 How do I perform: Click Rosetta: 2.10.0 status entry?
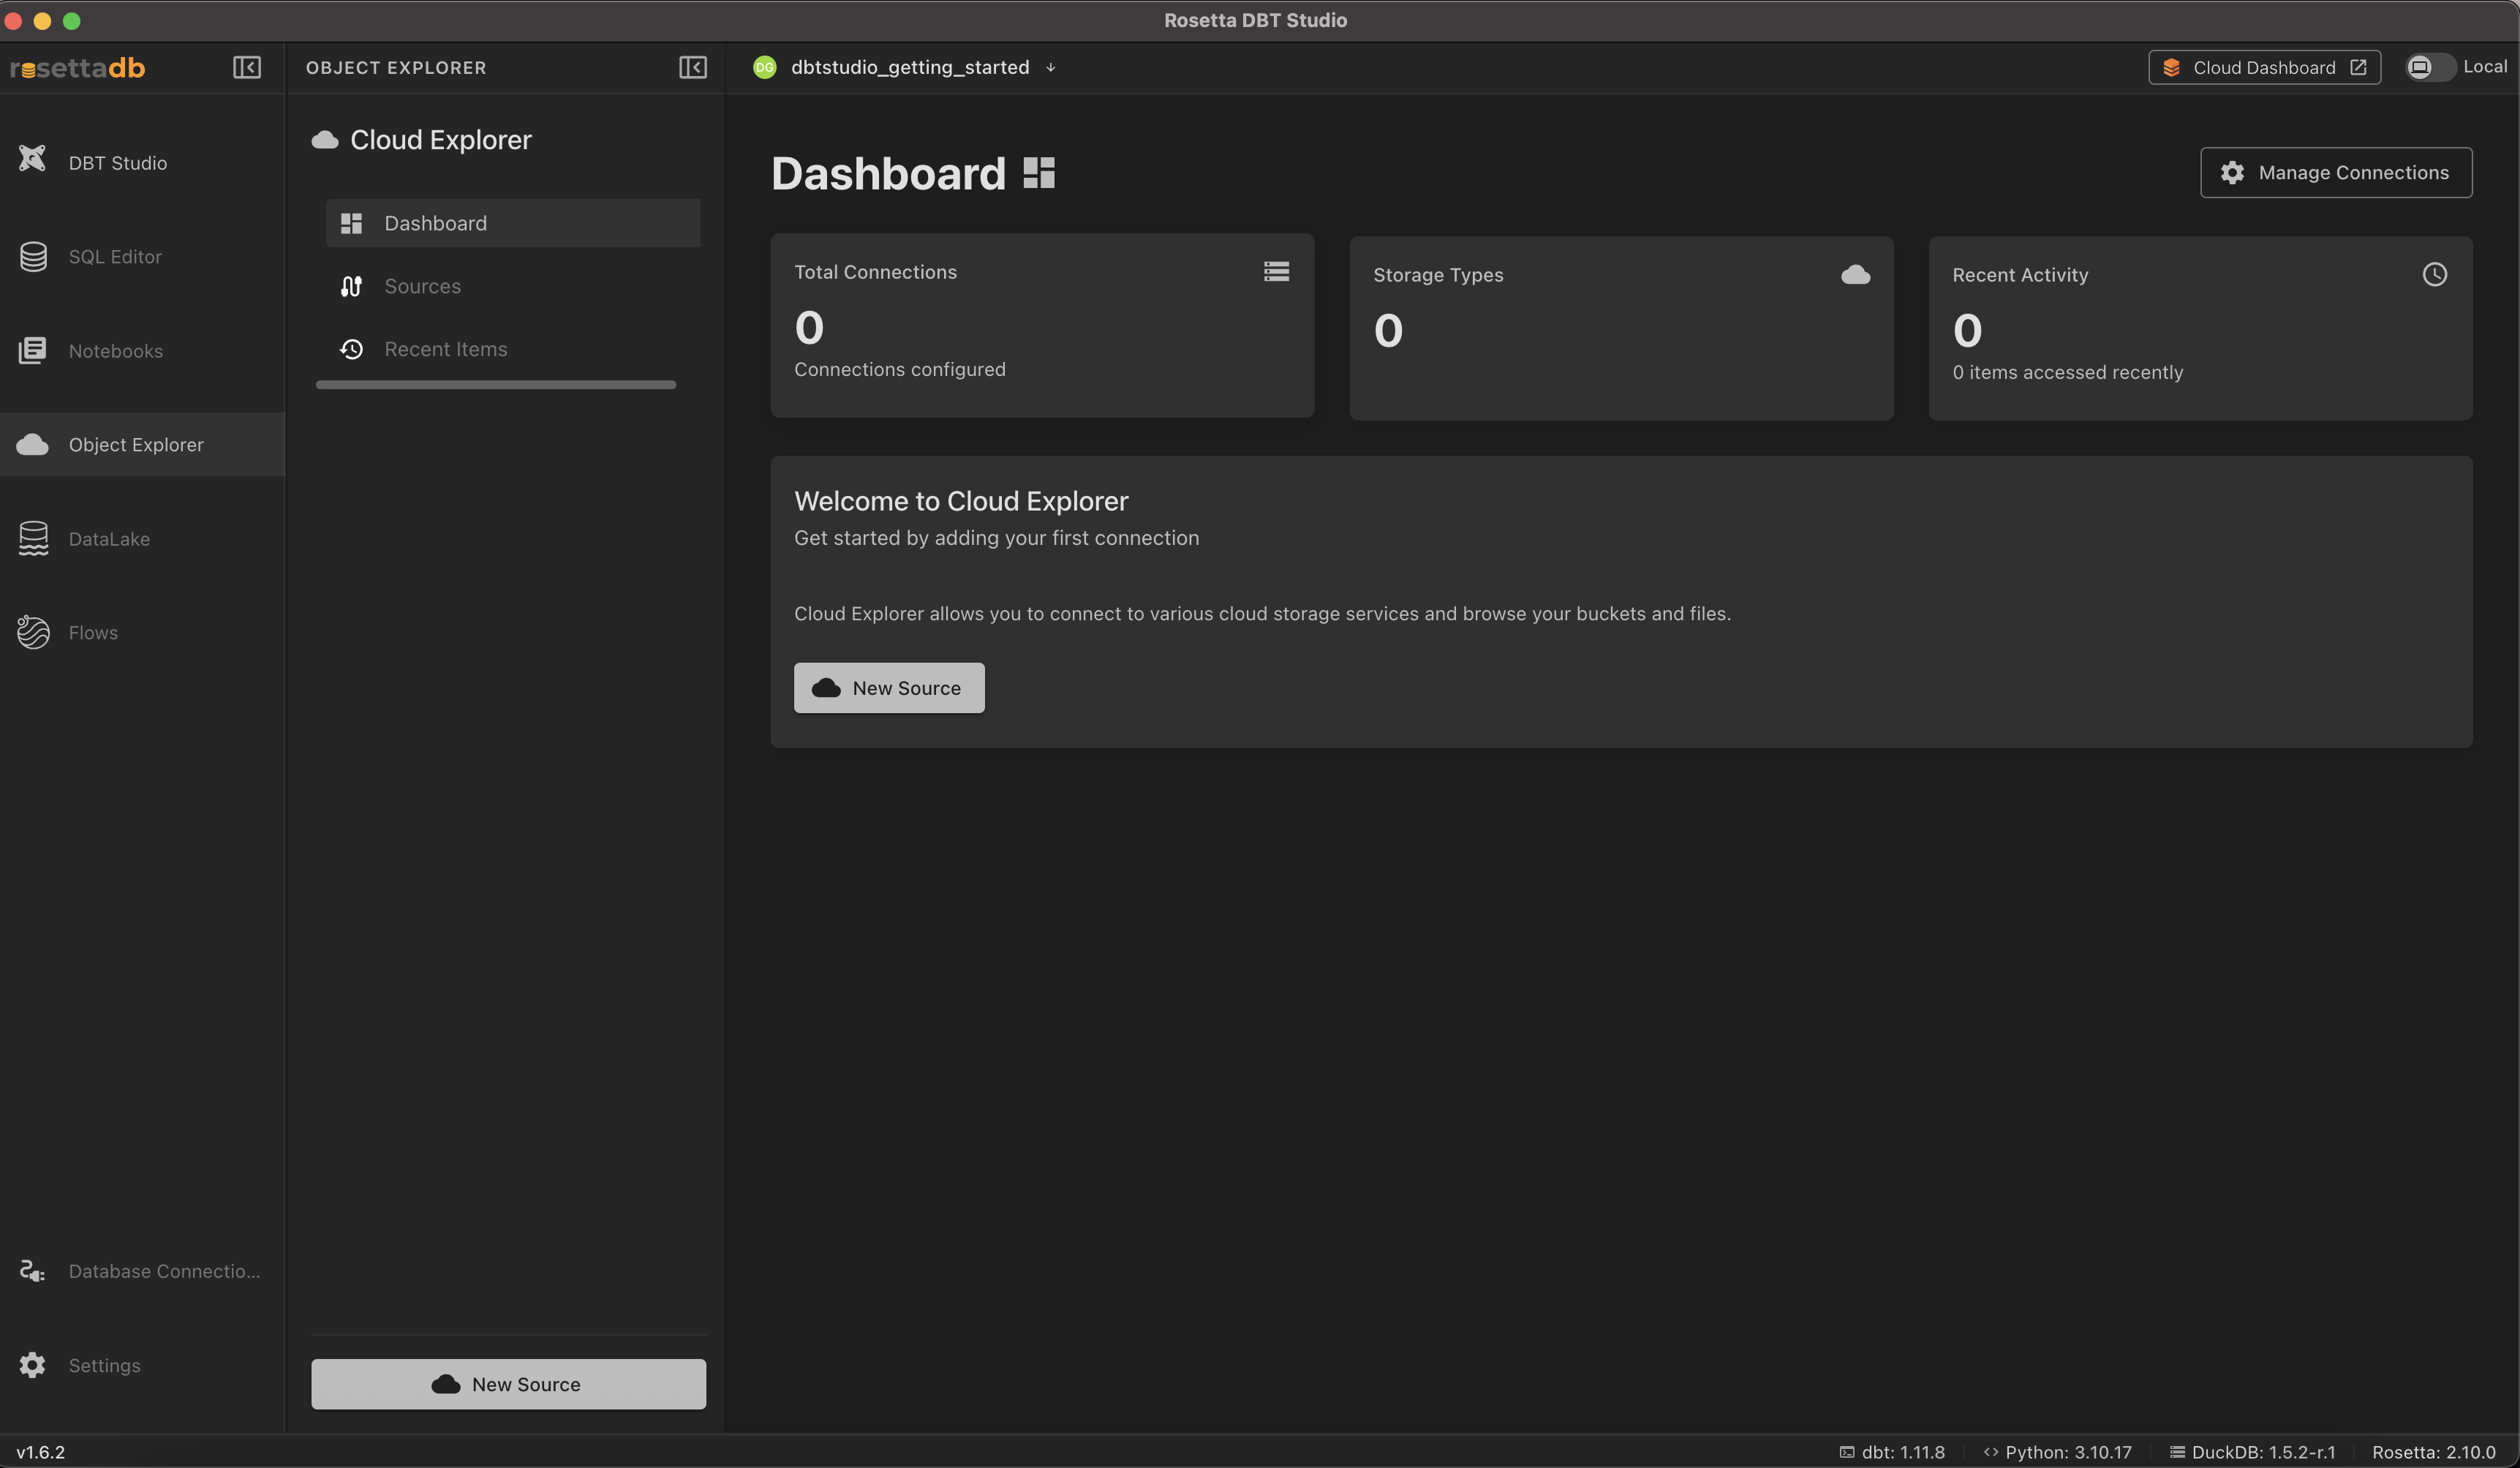2433,1452
